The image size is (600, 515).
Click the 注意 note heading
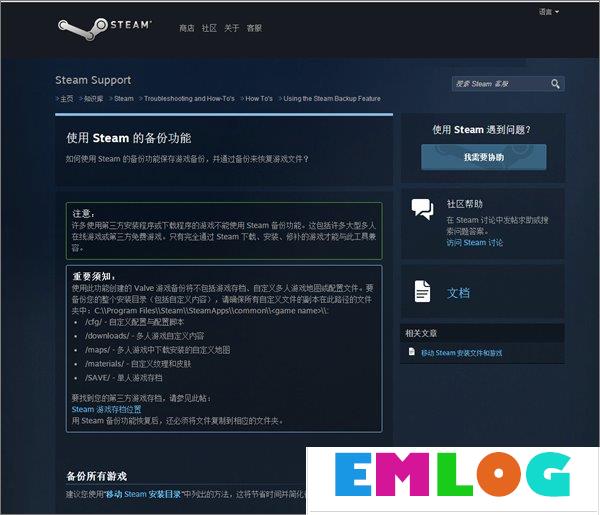click(x=83, y=213)
